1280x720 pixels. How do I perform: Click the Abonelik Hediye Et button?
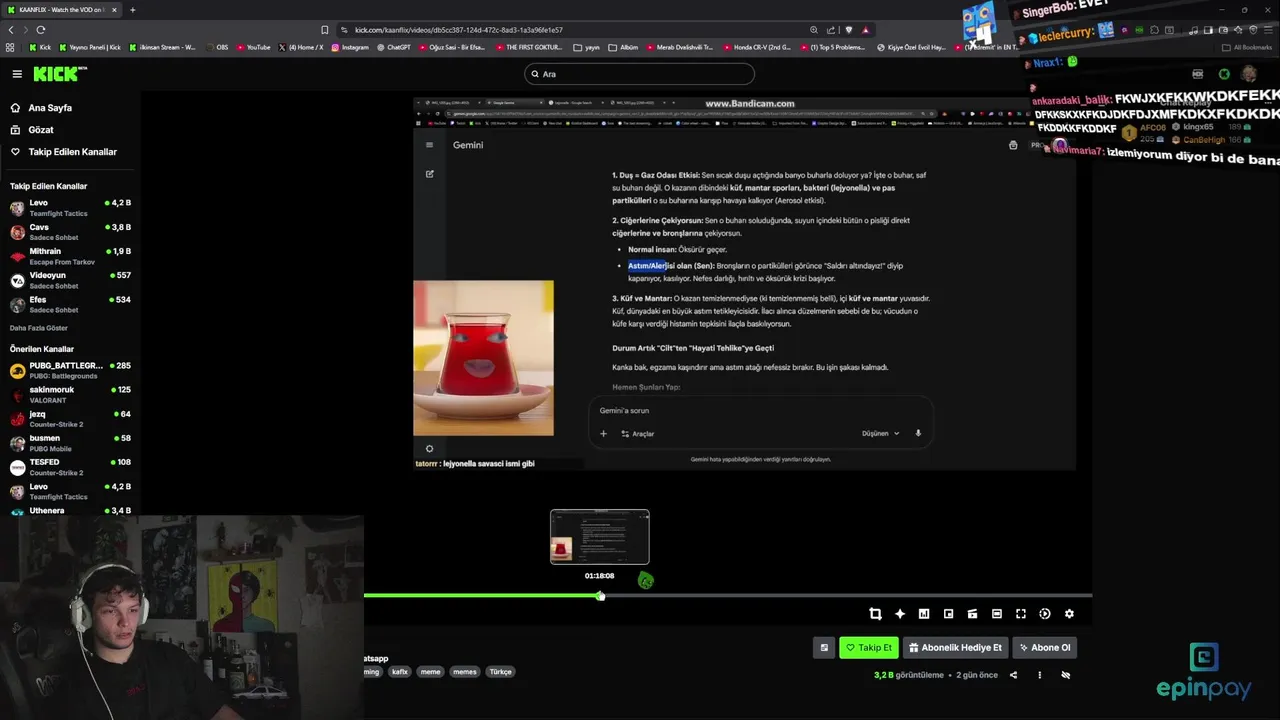tap(955, 648)
